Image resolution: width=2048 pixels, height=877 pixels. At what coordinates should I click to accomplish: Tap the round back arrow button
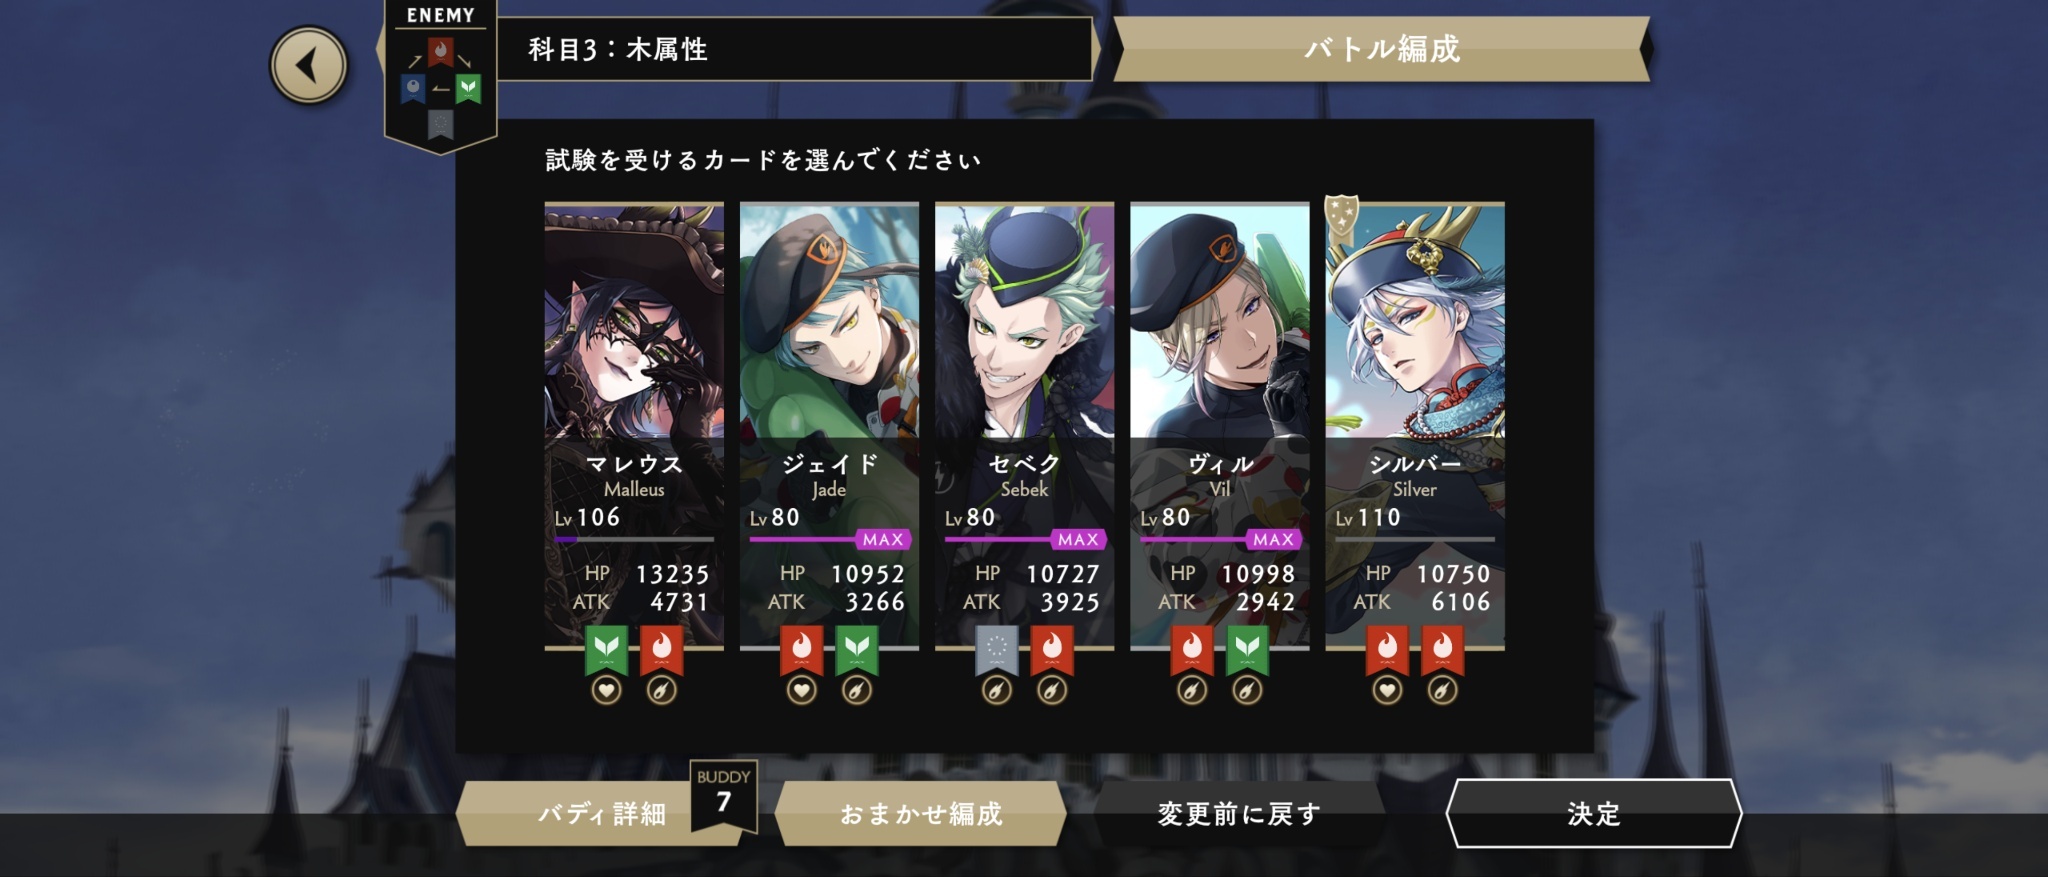pos(309,66)
